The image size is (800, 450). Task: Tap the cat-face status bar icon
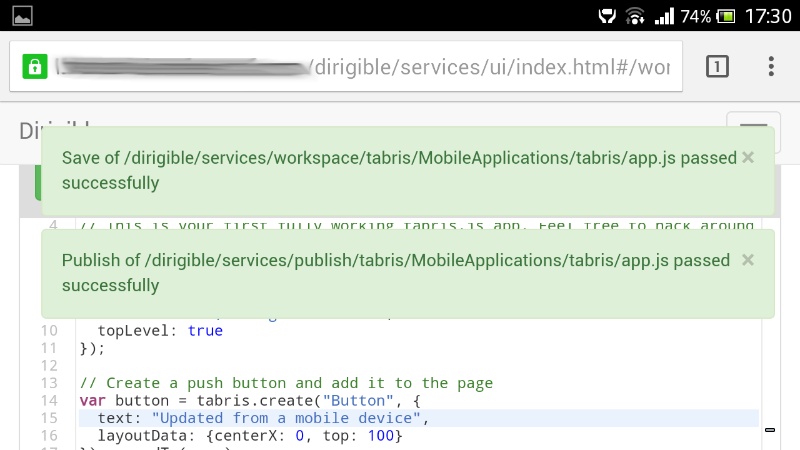coord(607,16)
